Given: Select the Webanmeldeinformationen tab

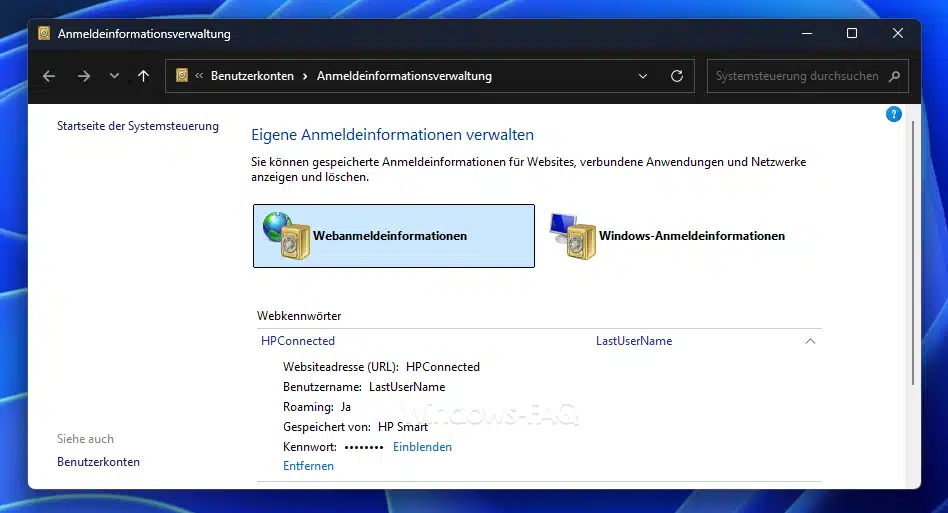Looking at the screenshot, I should coord(394,236).
